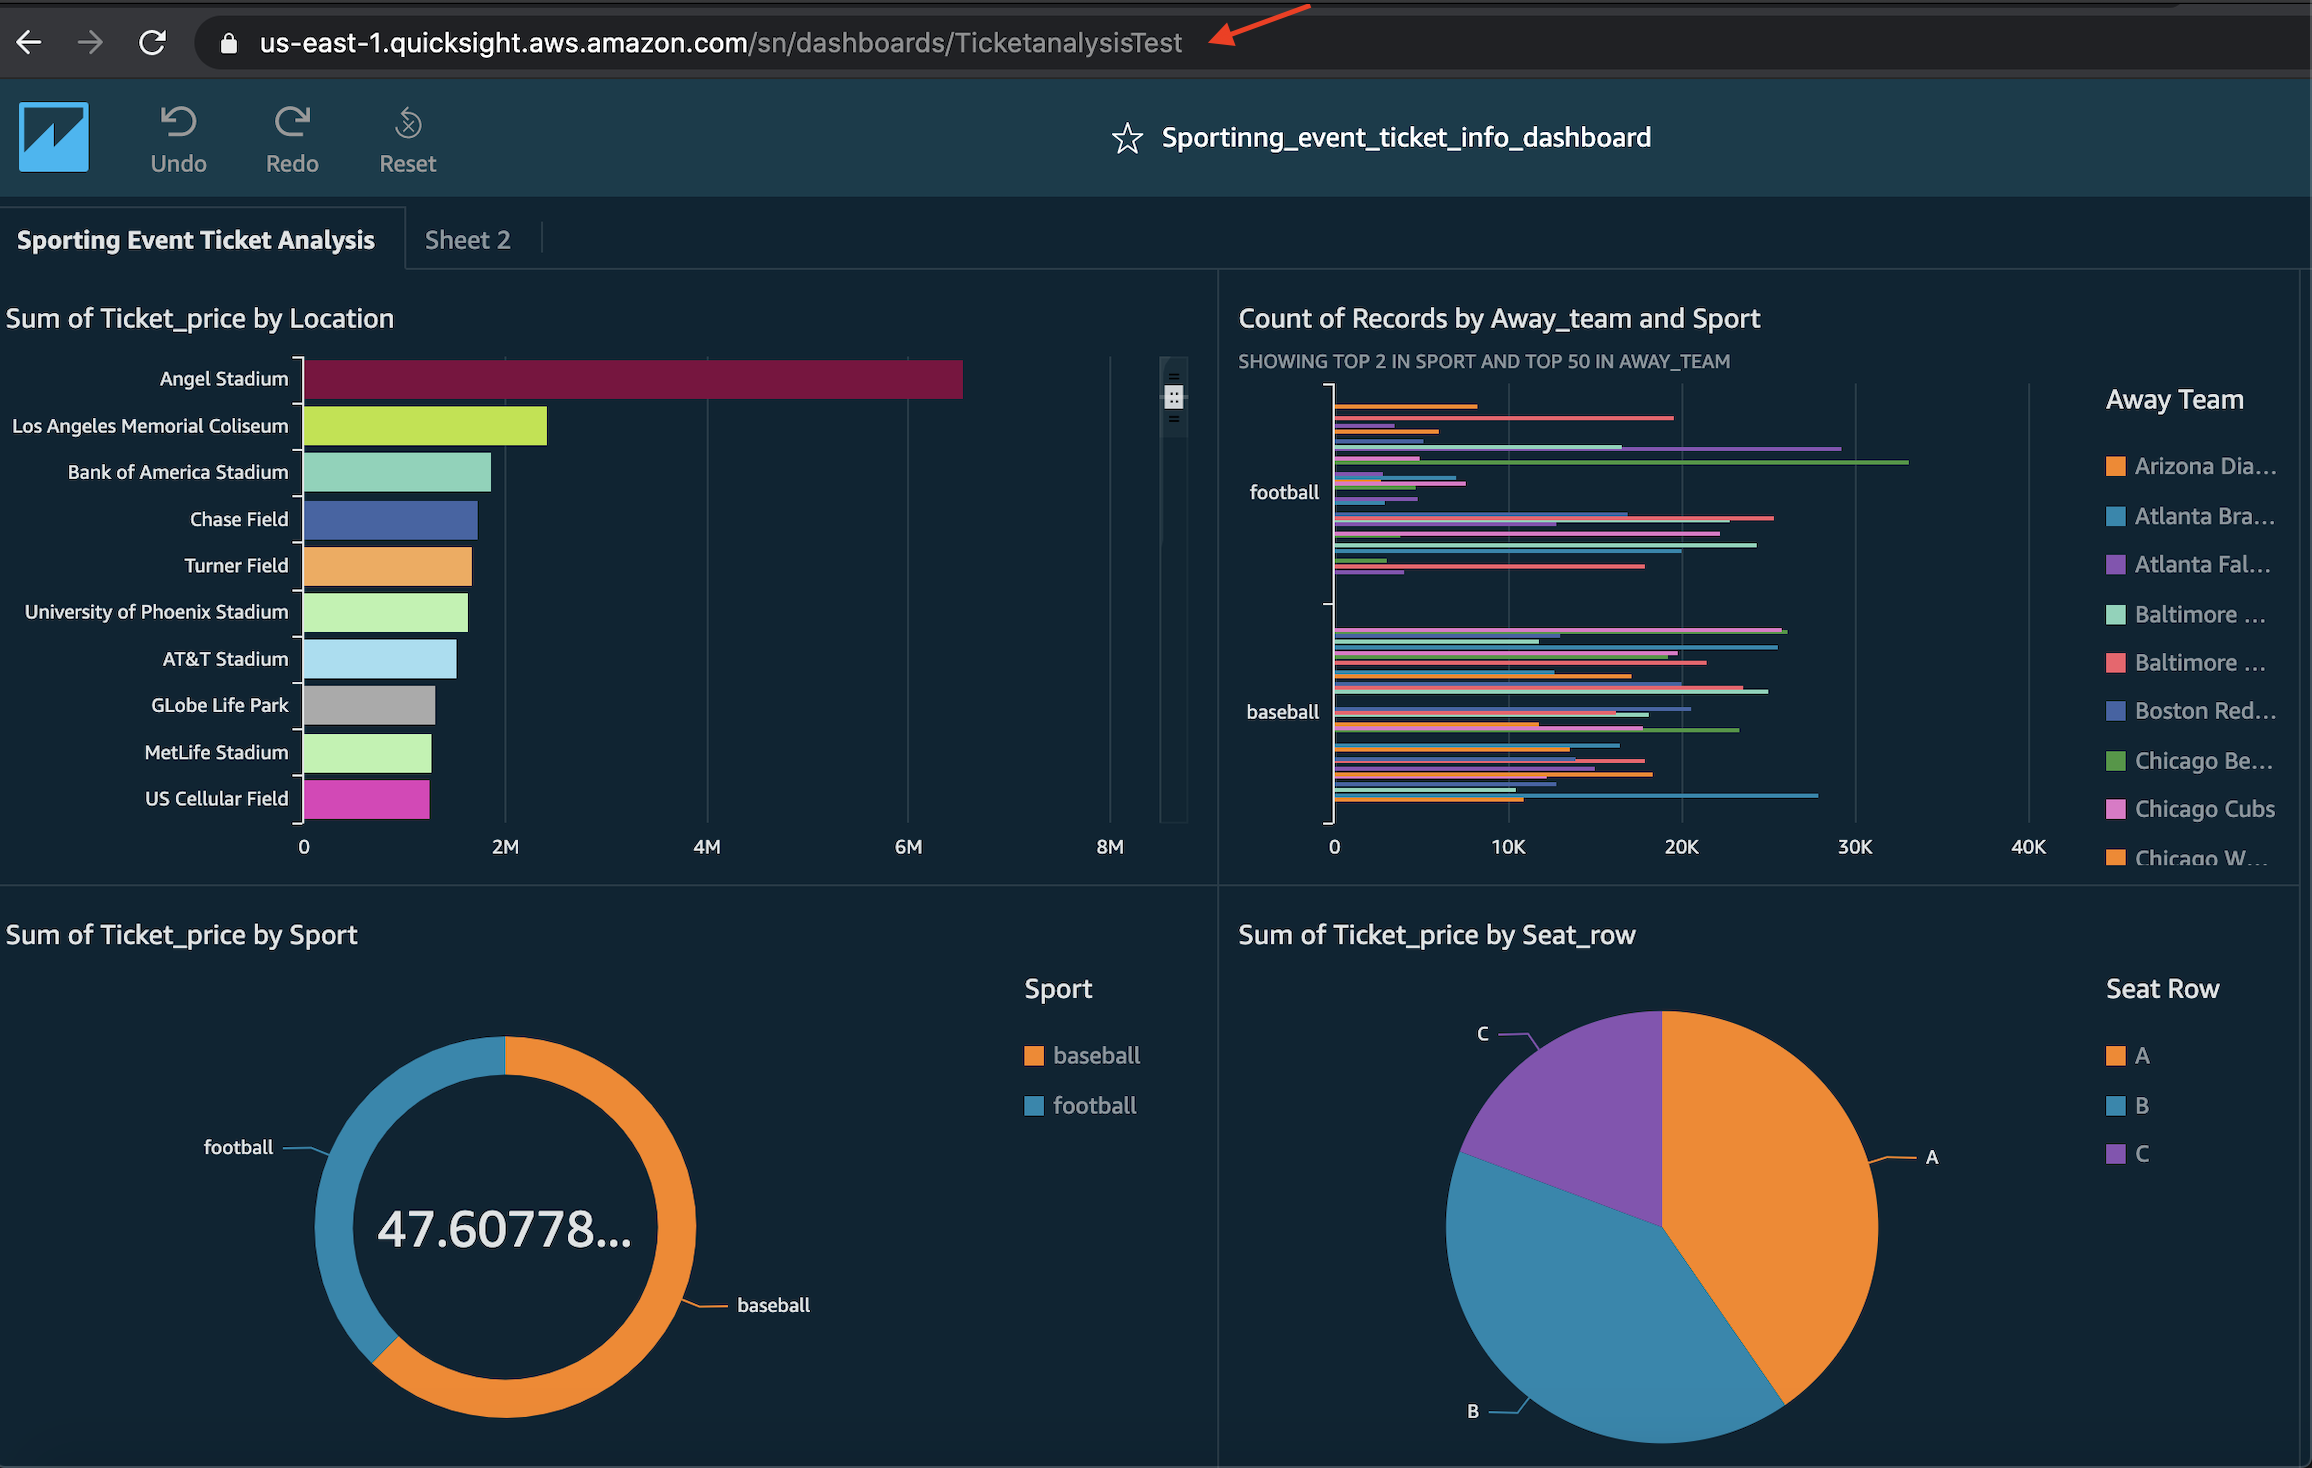Click the Angel Stadium bar
The height and width of the screenshot is (1468, 2312).
632,379
